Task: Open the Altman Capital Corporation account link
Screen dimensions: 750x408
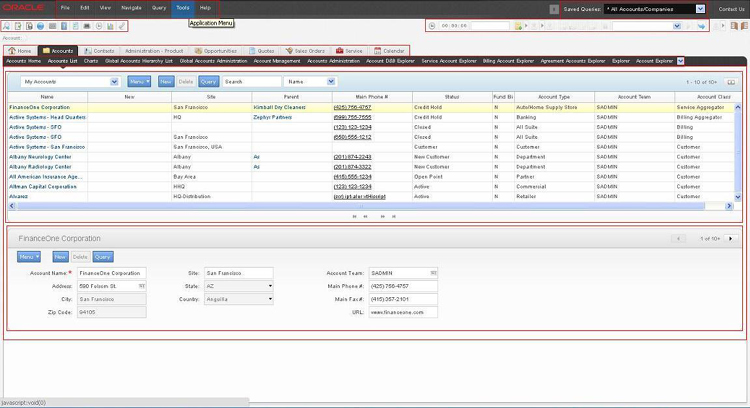Action: tap(43, 187)
